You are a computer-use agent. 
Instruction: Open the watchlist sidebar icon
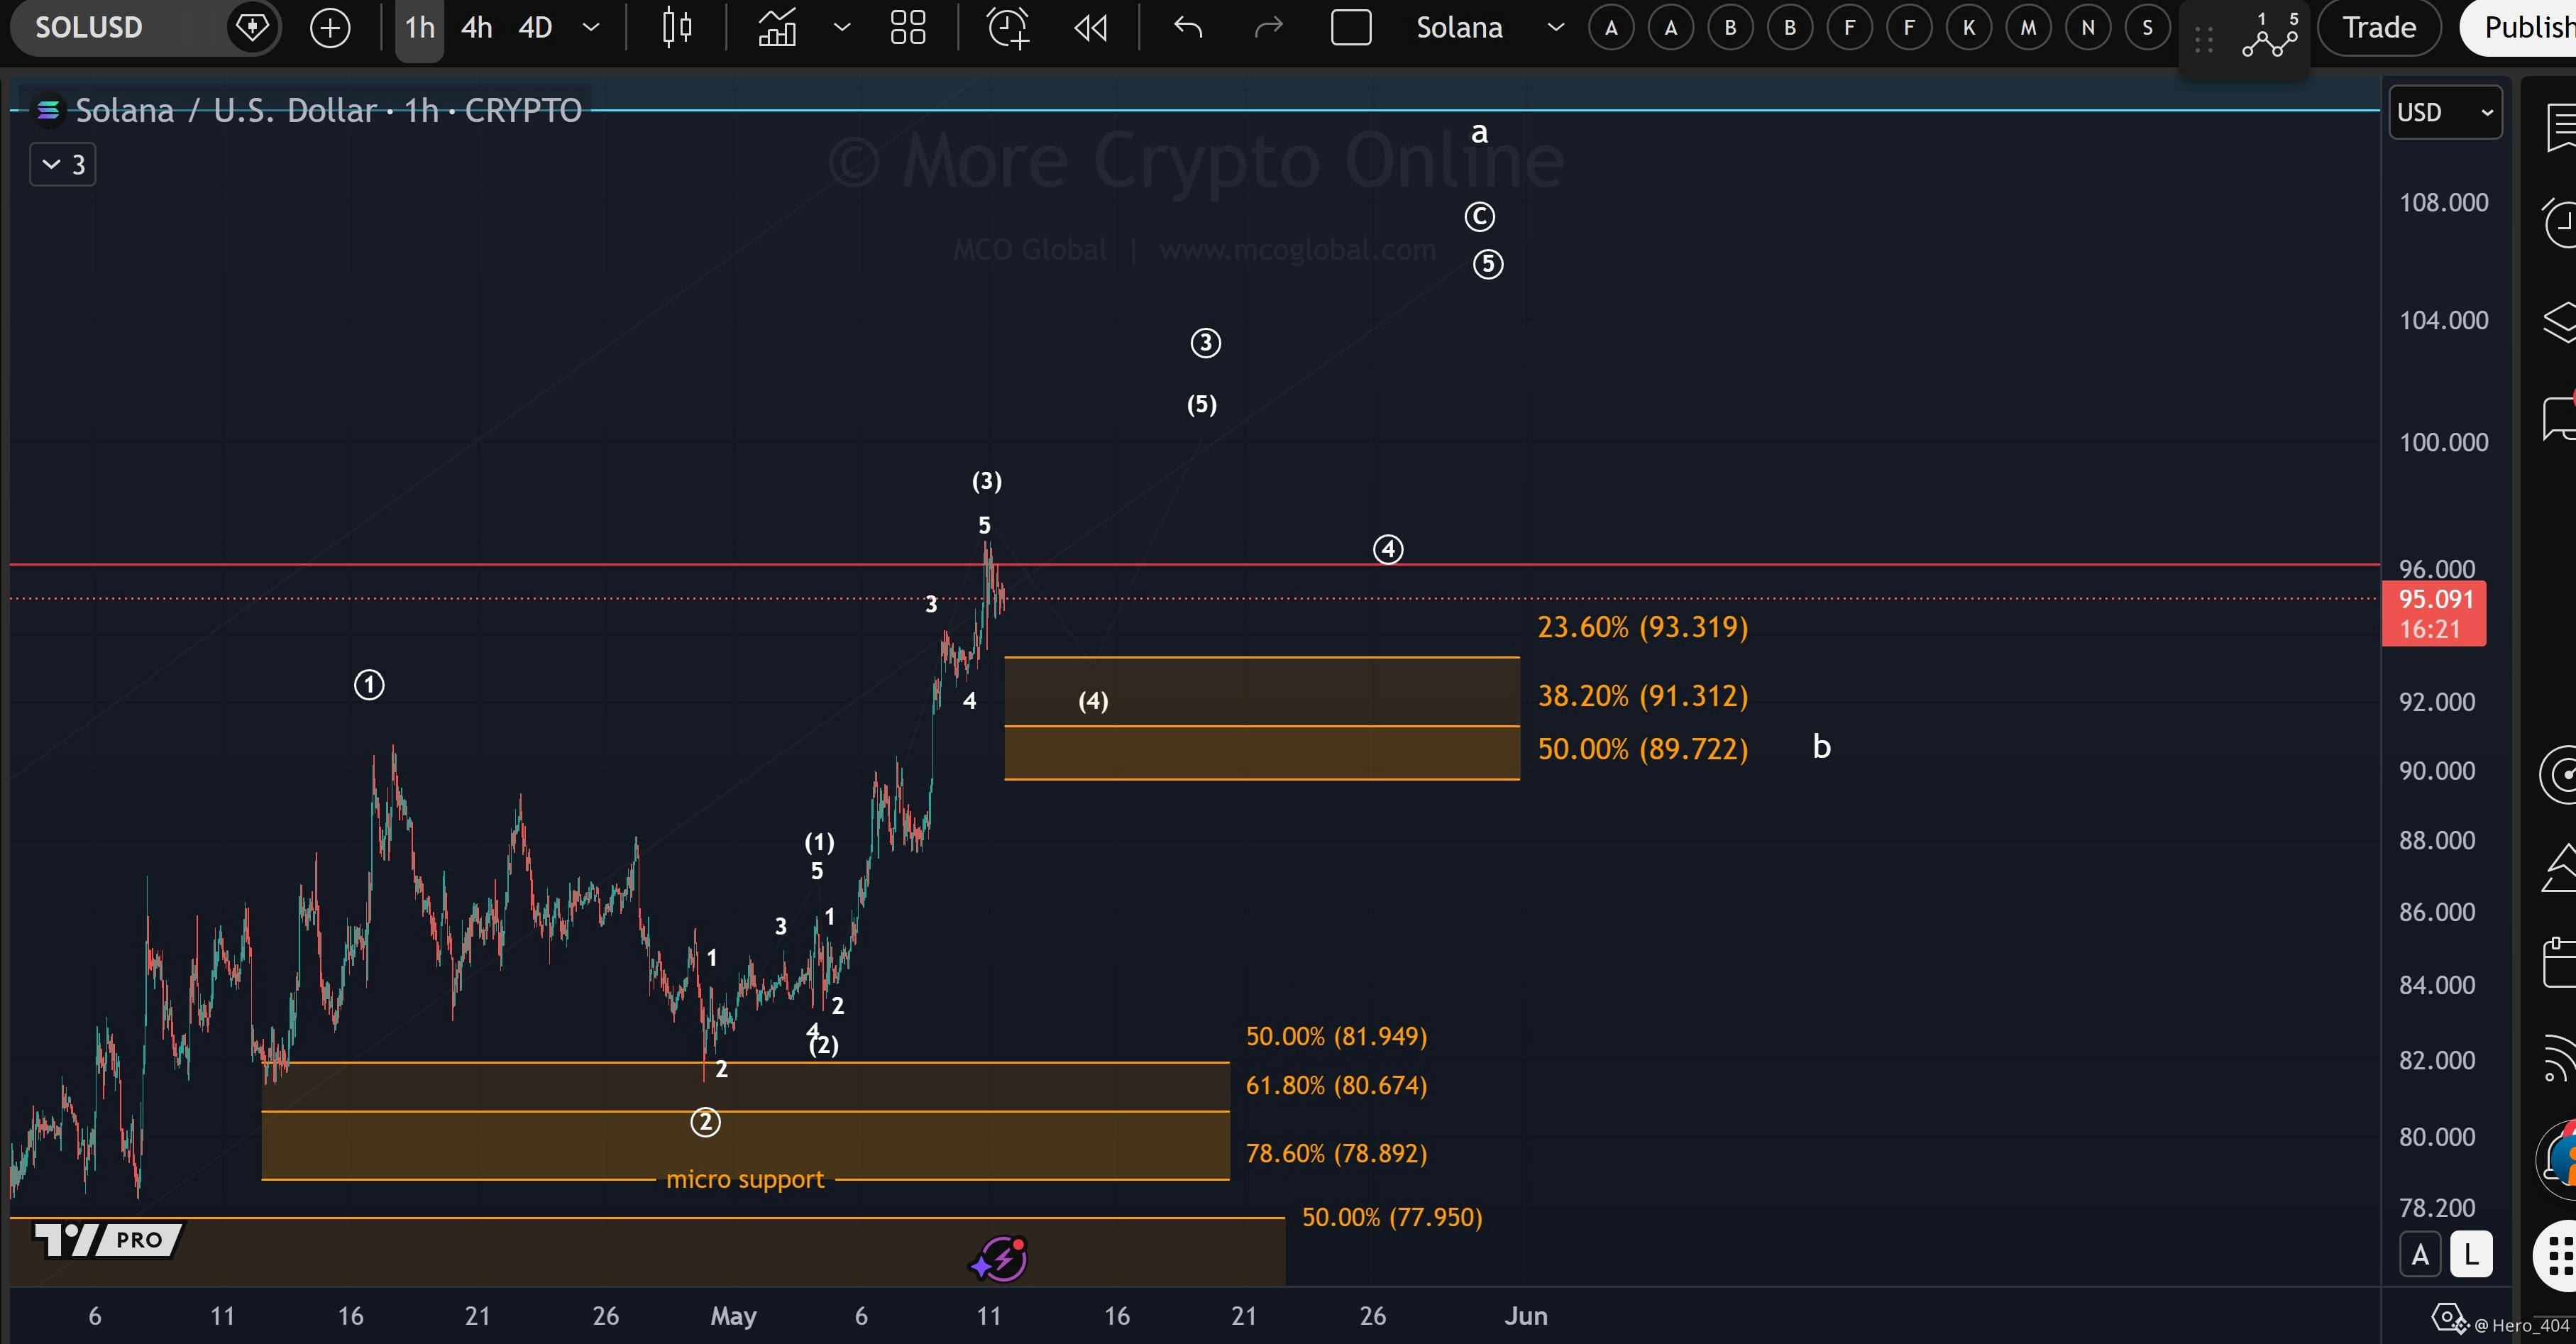pos(2560,128)
